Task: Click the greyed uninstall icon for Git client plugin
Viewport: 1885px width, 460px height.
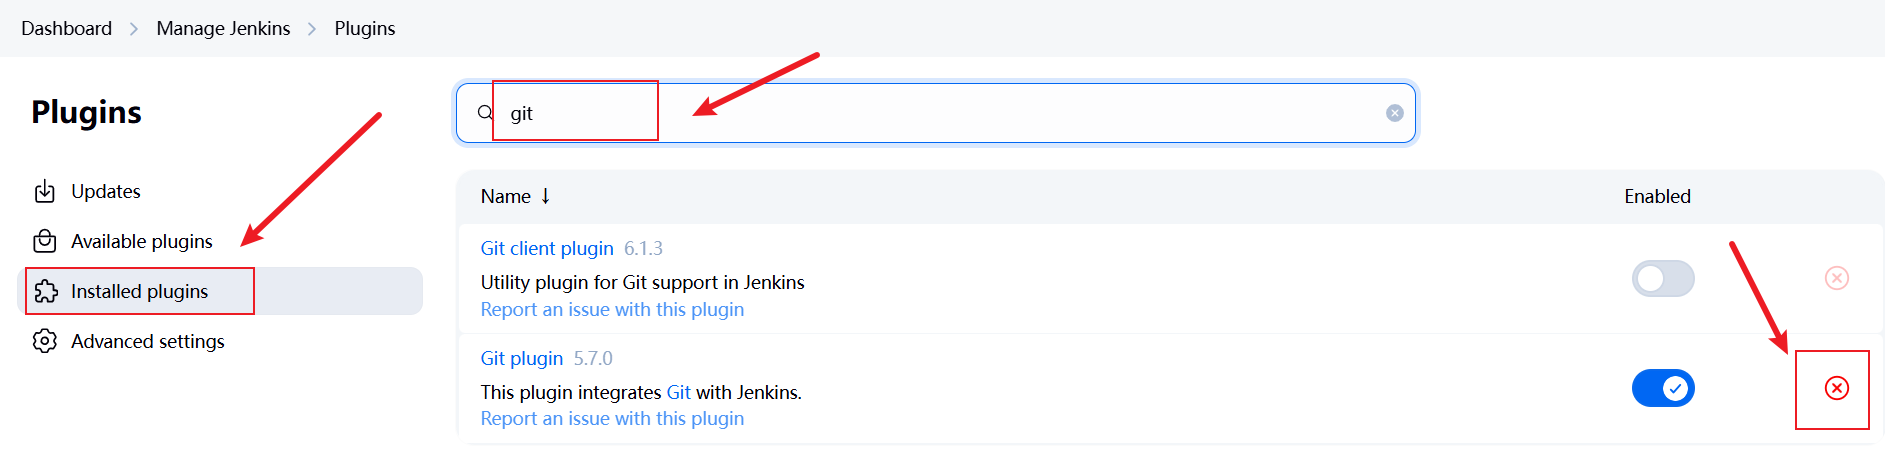Action: pos(1837,278)
